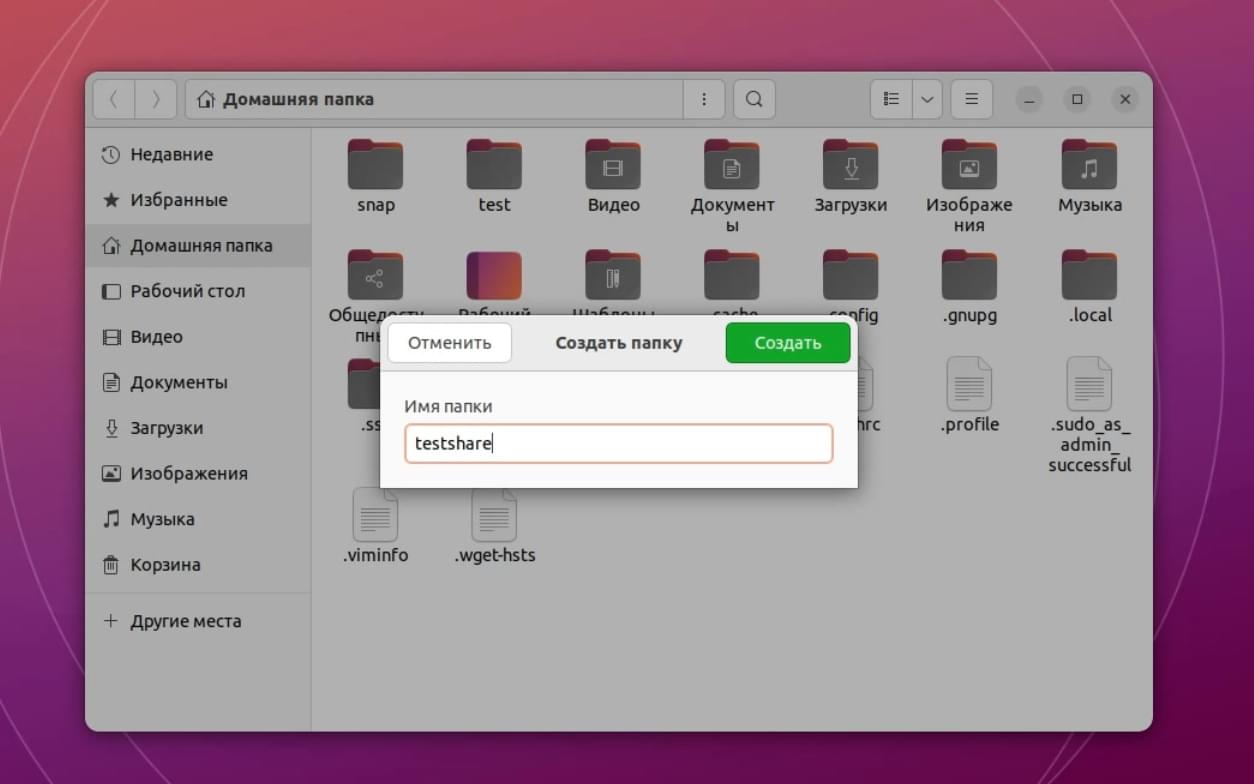Select the Изображения folder in the file grid
Screen dimensions: 1254x784
[969, 165]
